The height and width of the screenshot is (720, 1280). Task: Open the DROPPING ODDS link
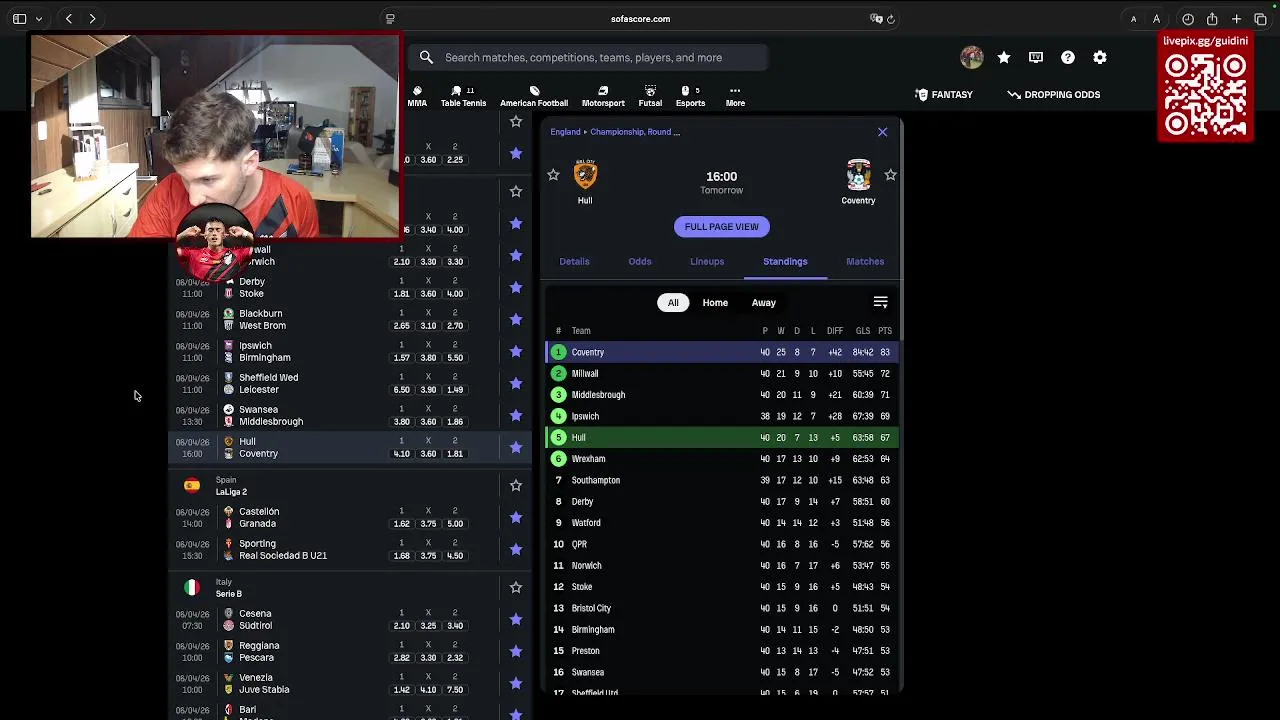[1053, 94]
